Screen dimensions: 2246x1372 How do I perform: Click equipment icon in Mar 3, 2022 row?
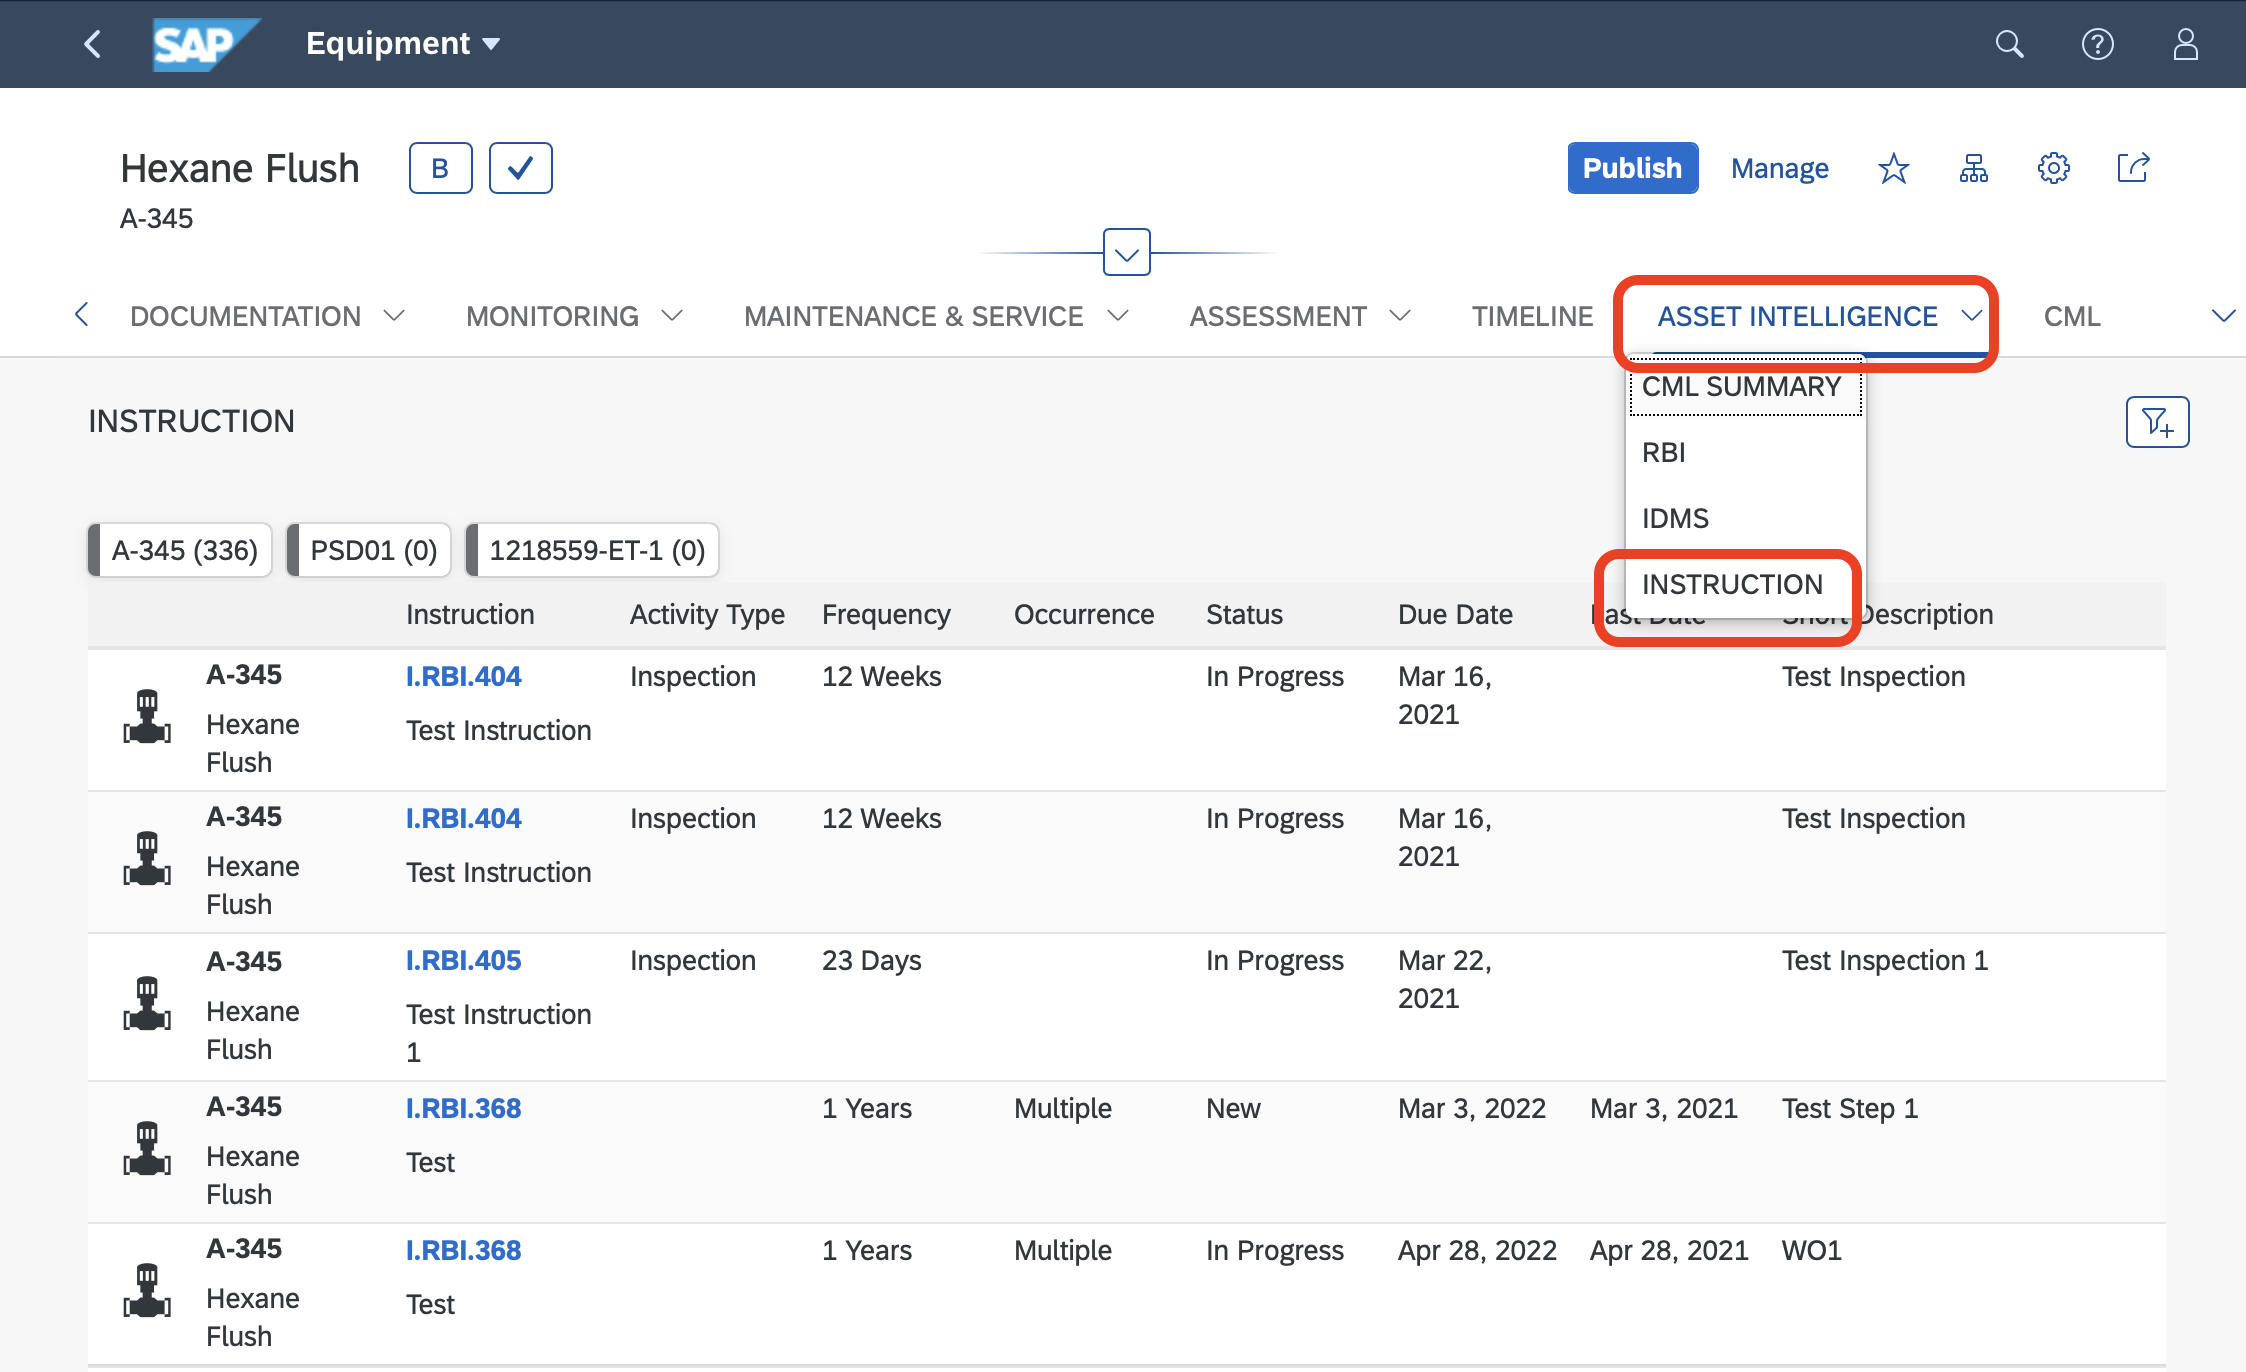tap(147, 1149)
